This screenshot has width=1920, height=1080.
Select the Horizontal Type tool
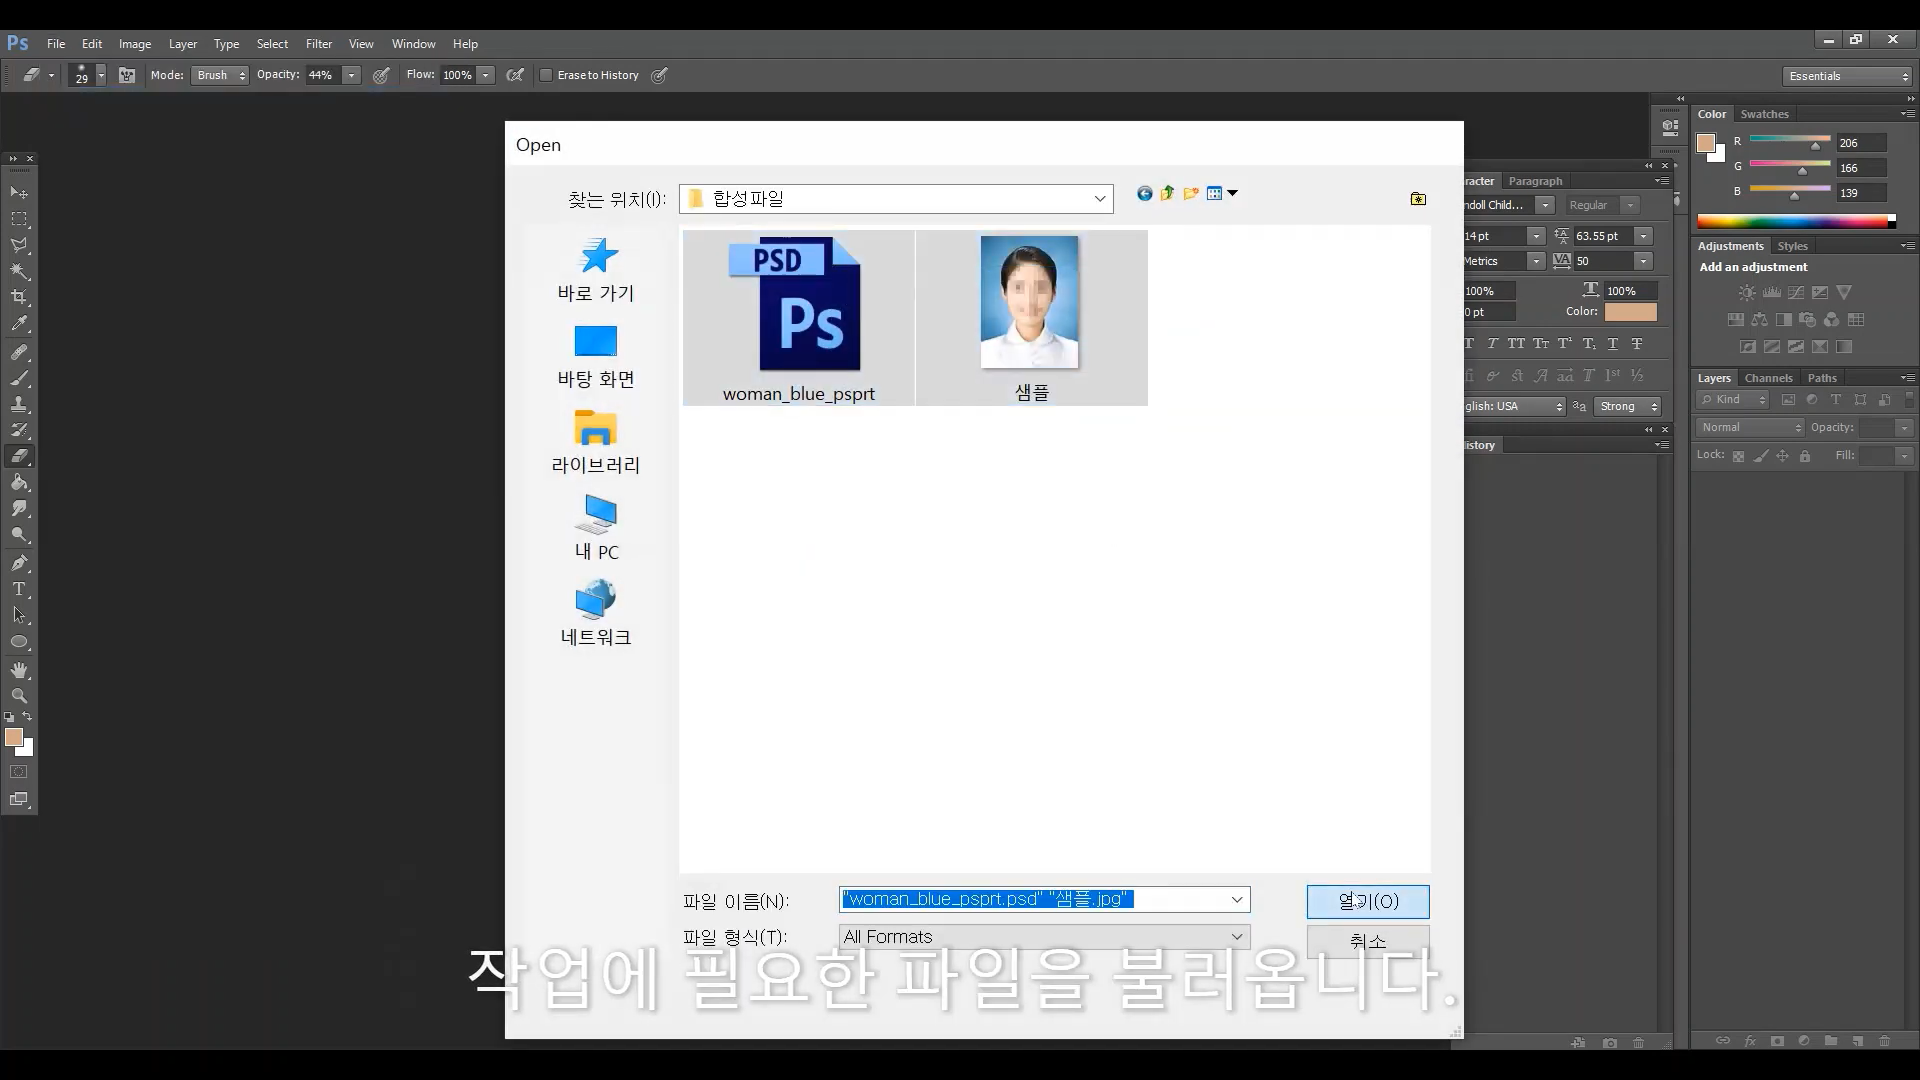19,589
